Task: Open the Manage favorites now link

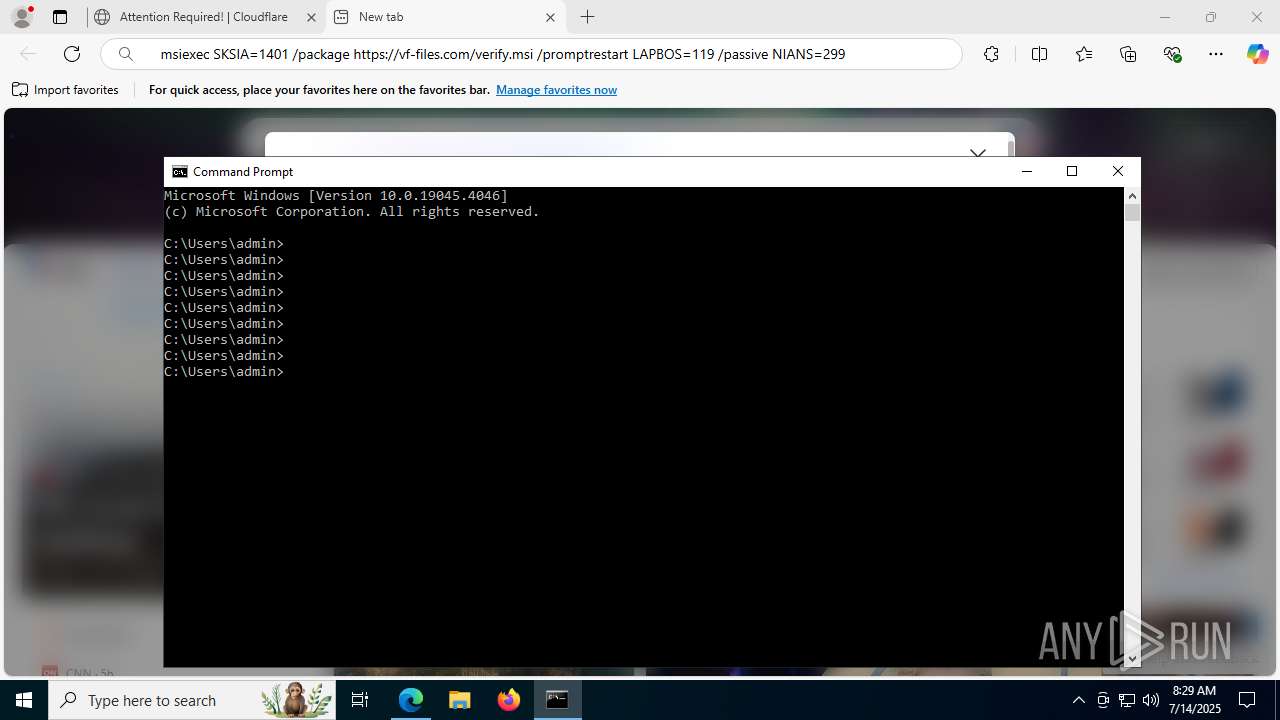Action: pyautogui.click(x=556, y=90)
